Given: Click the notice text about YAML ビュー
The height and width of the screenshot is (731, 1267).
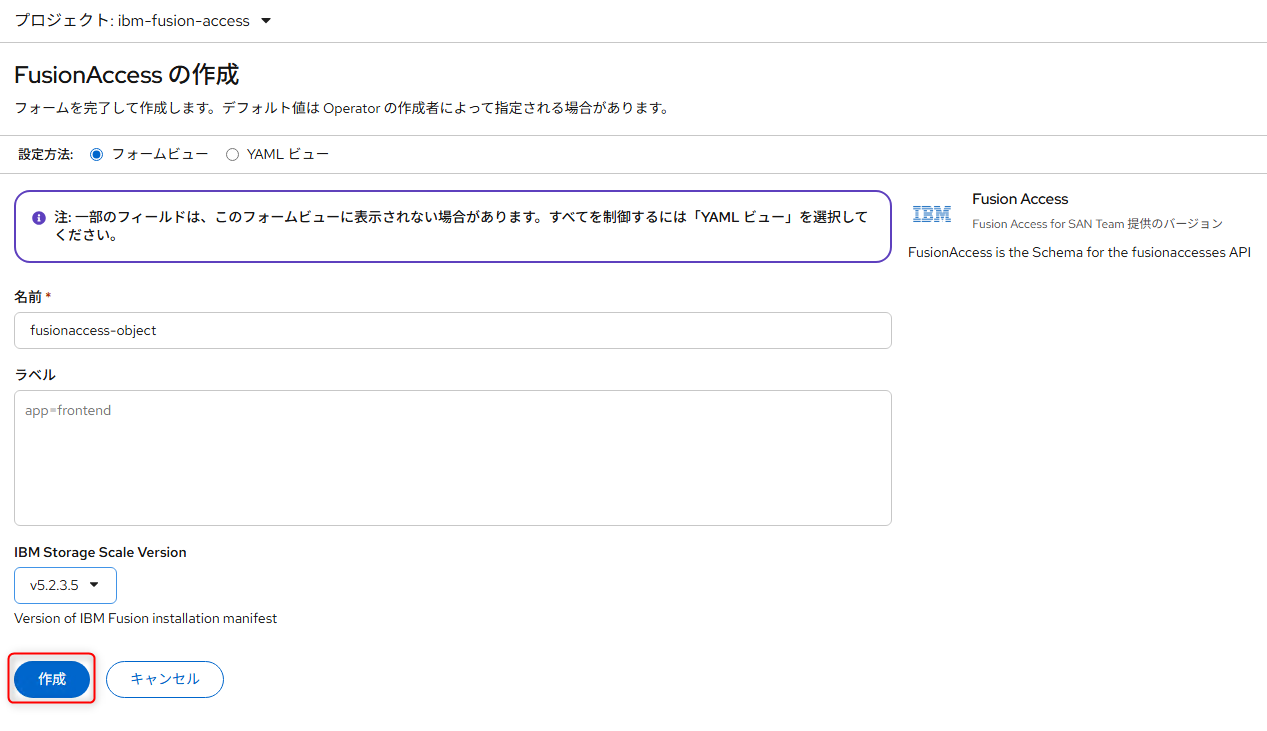Looking at the screenshot, I should (461, 227).
